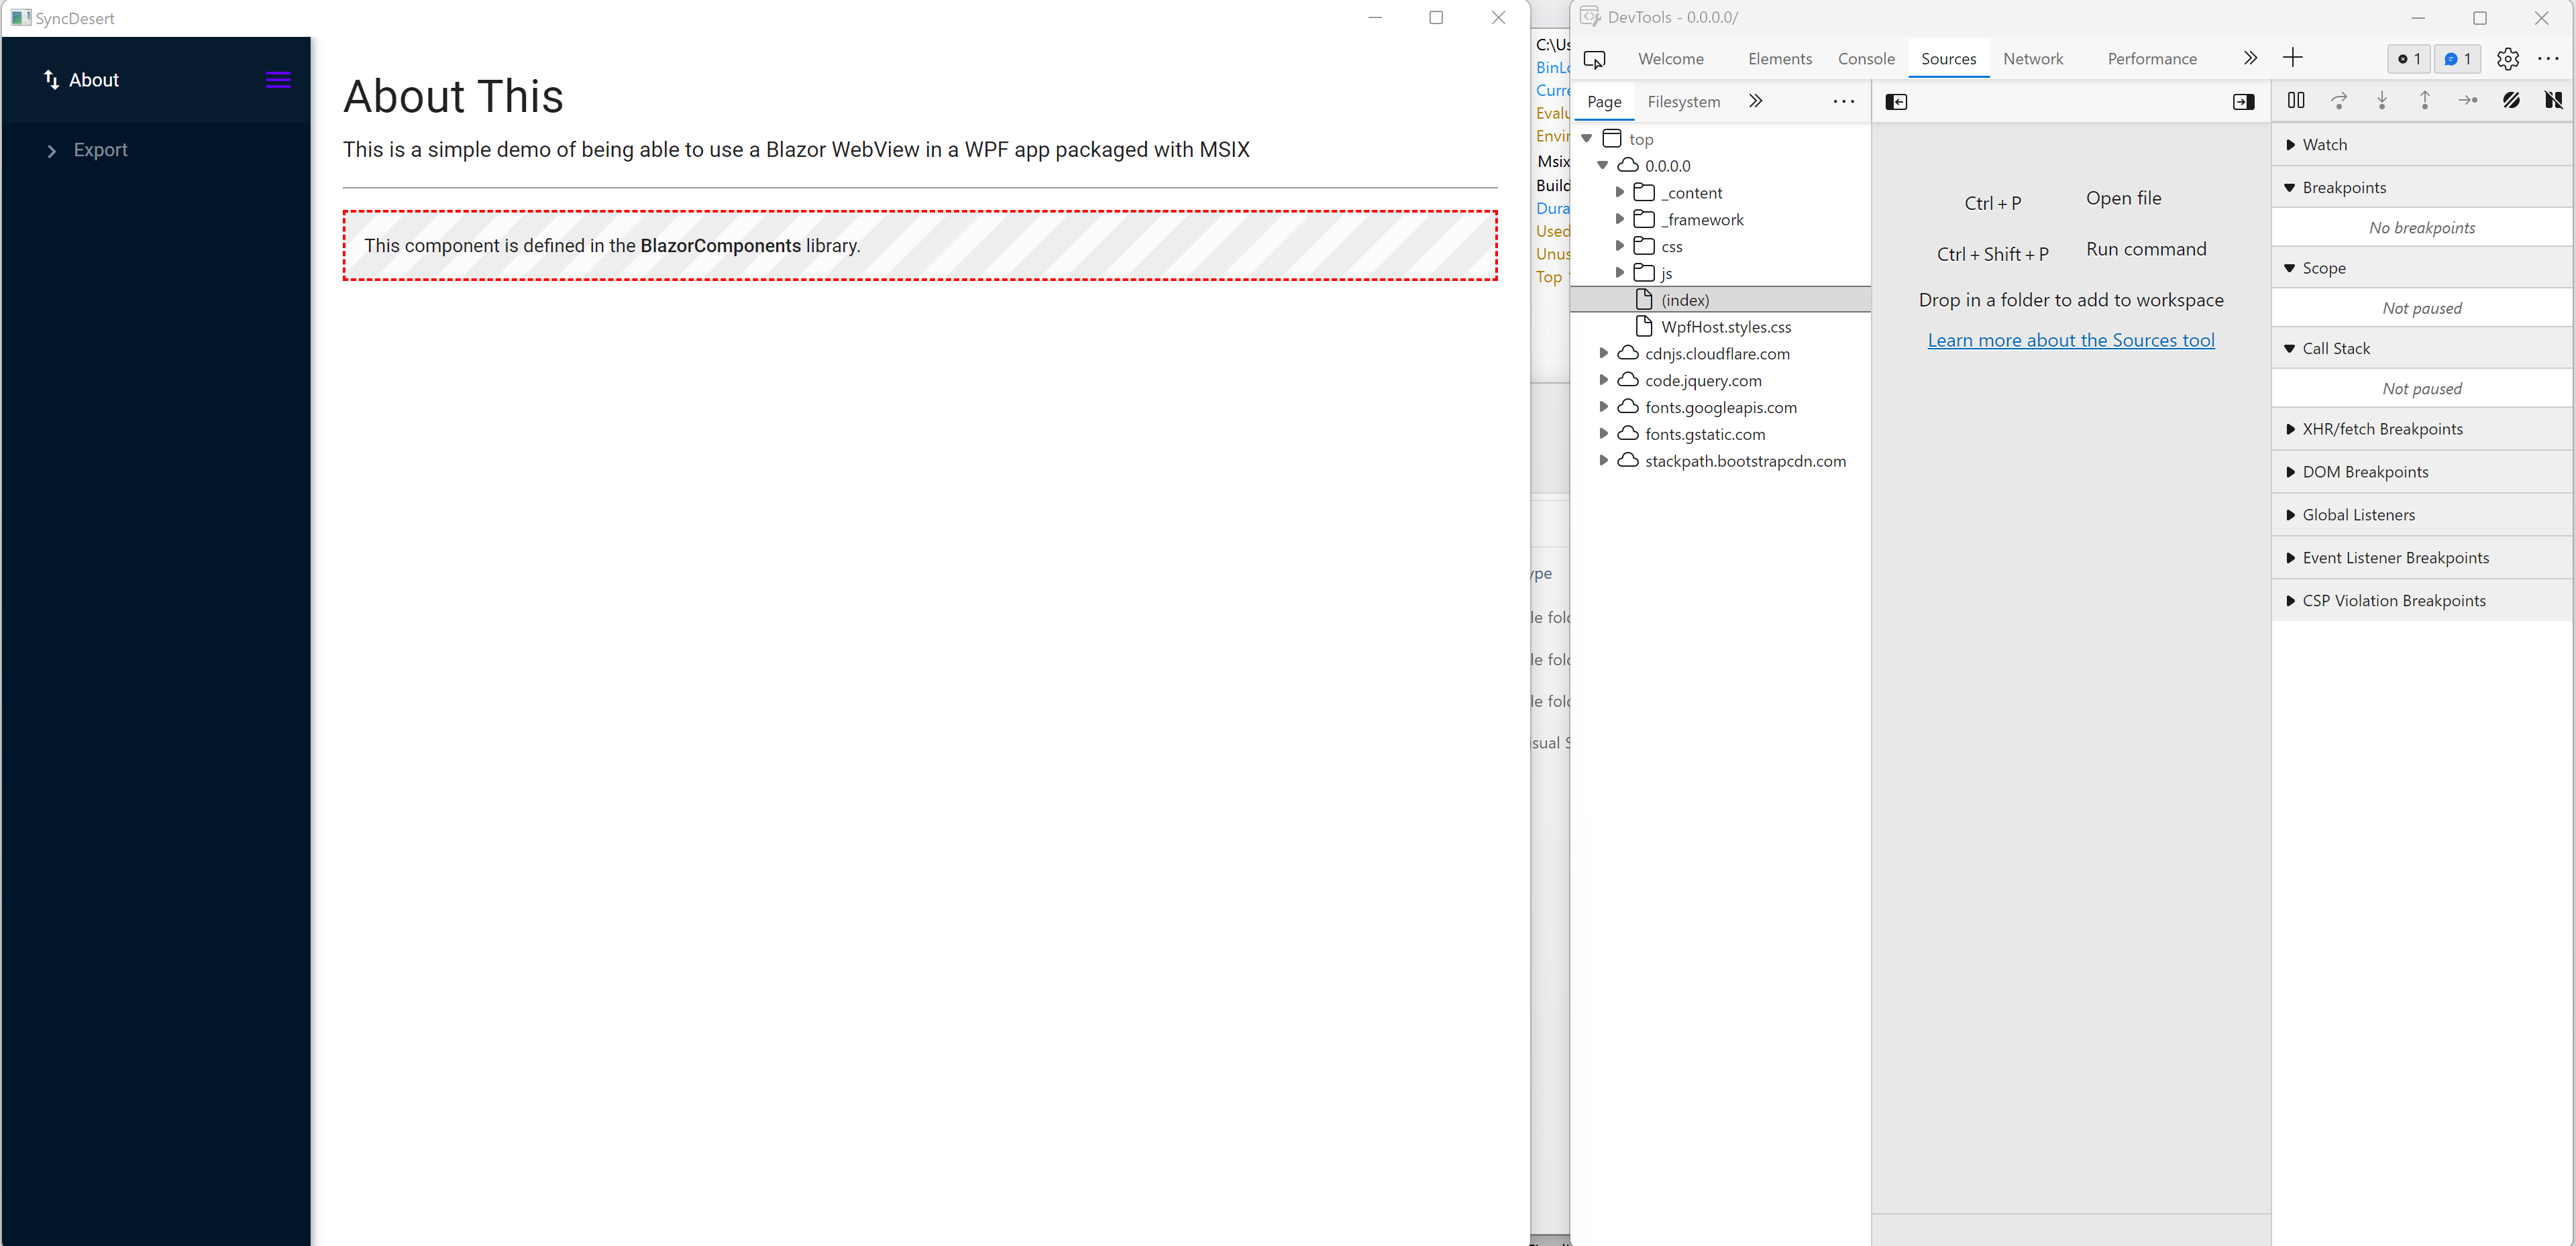Click the purple hamburger menu beside About
The height and width of the screenshot is (1246, 2576).
(x=277, y=79)
